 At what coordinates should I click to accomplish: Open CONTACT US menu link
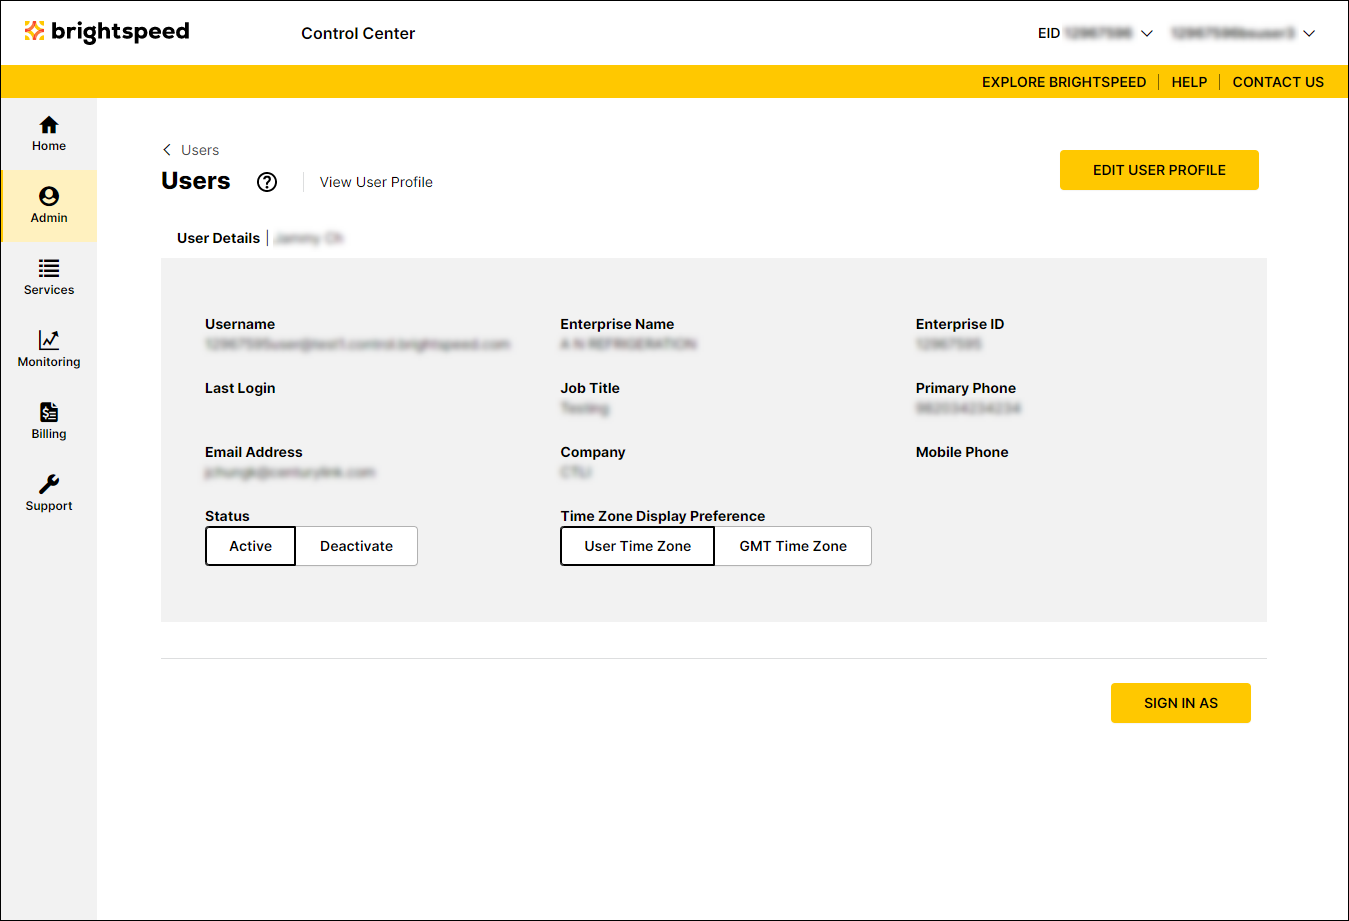click(1278, 82)
